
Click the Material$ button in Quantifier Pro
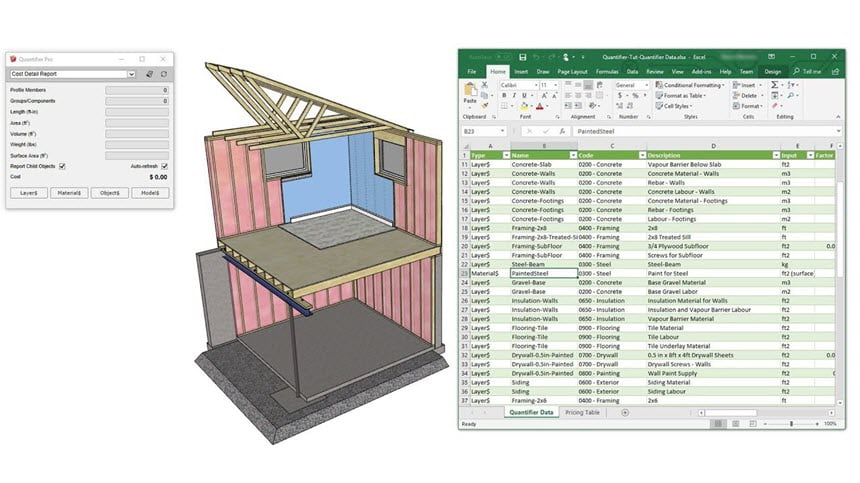pos(69,193)
